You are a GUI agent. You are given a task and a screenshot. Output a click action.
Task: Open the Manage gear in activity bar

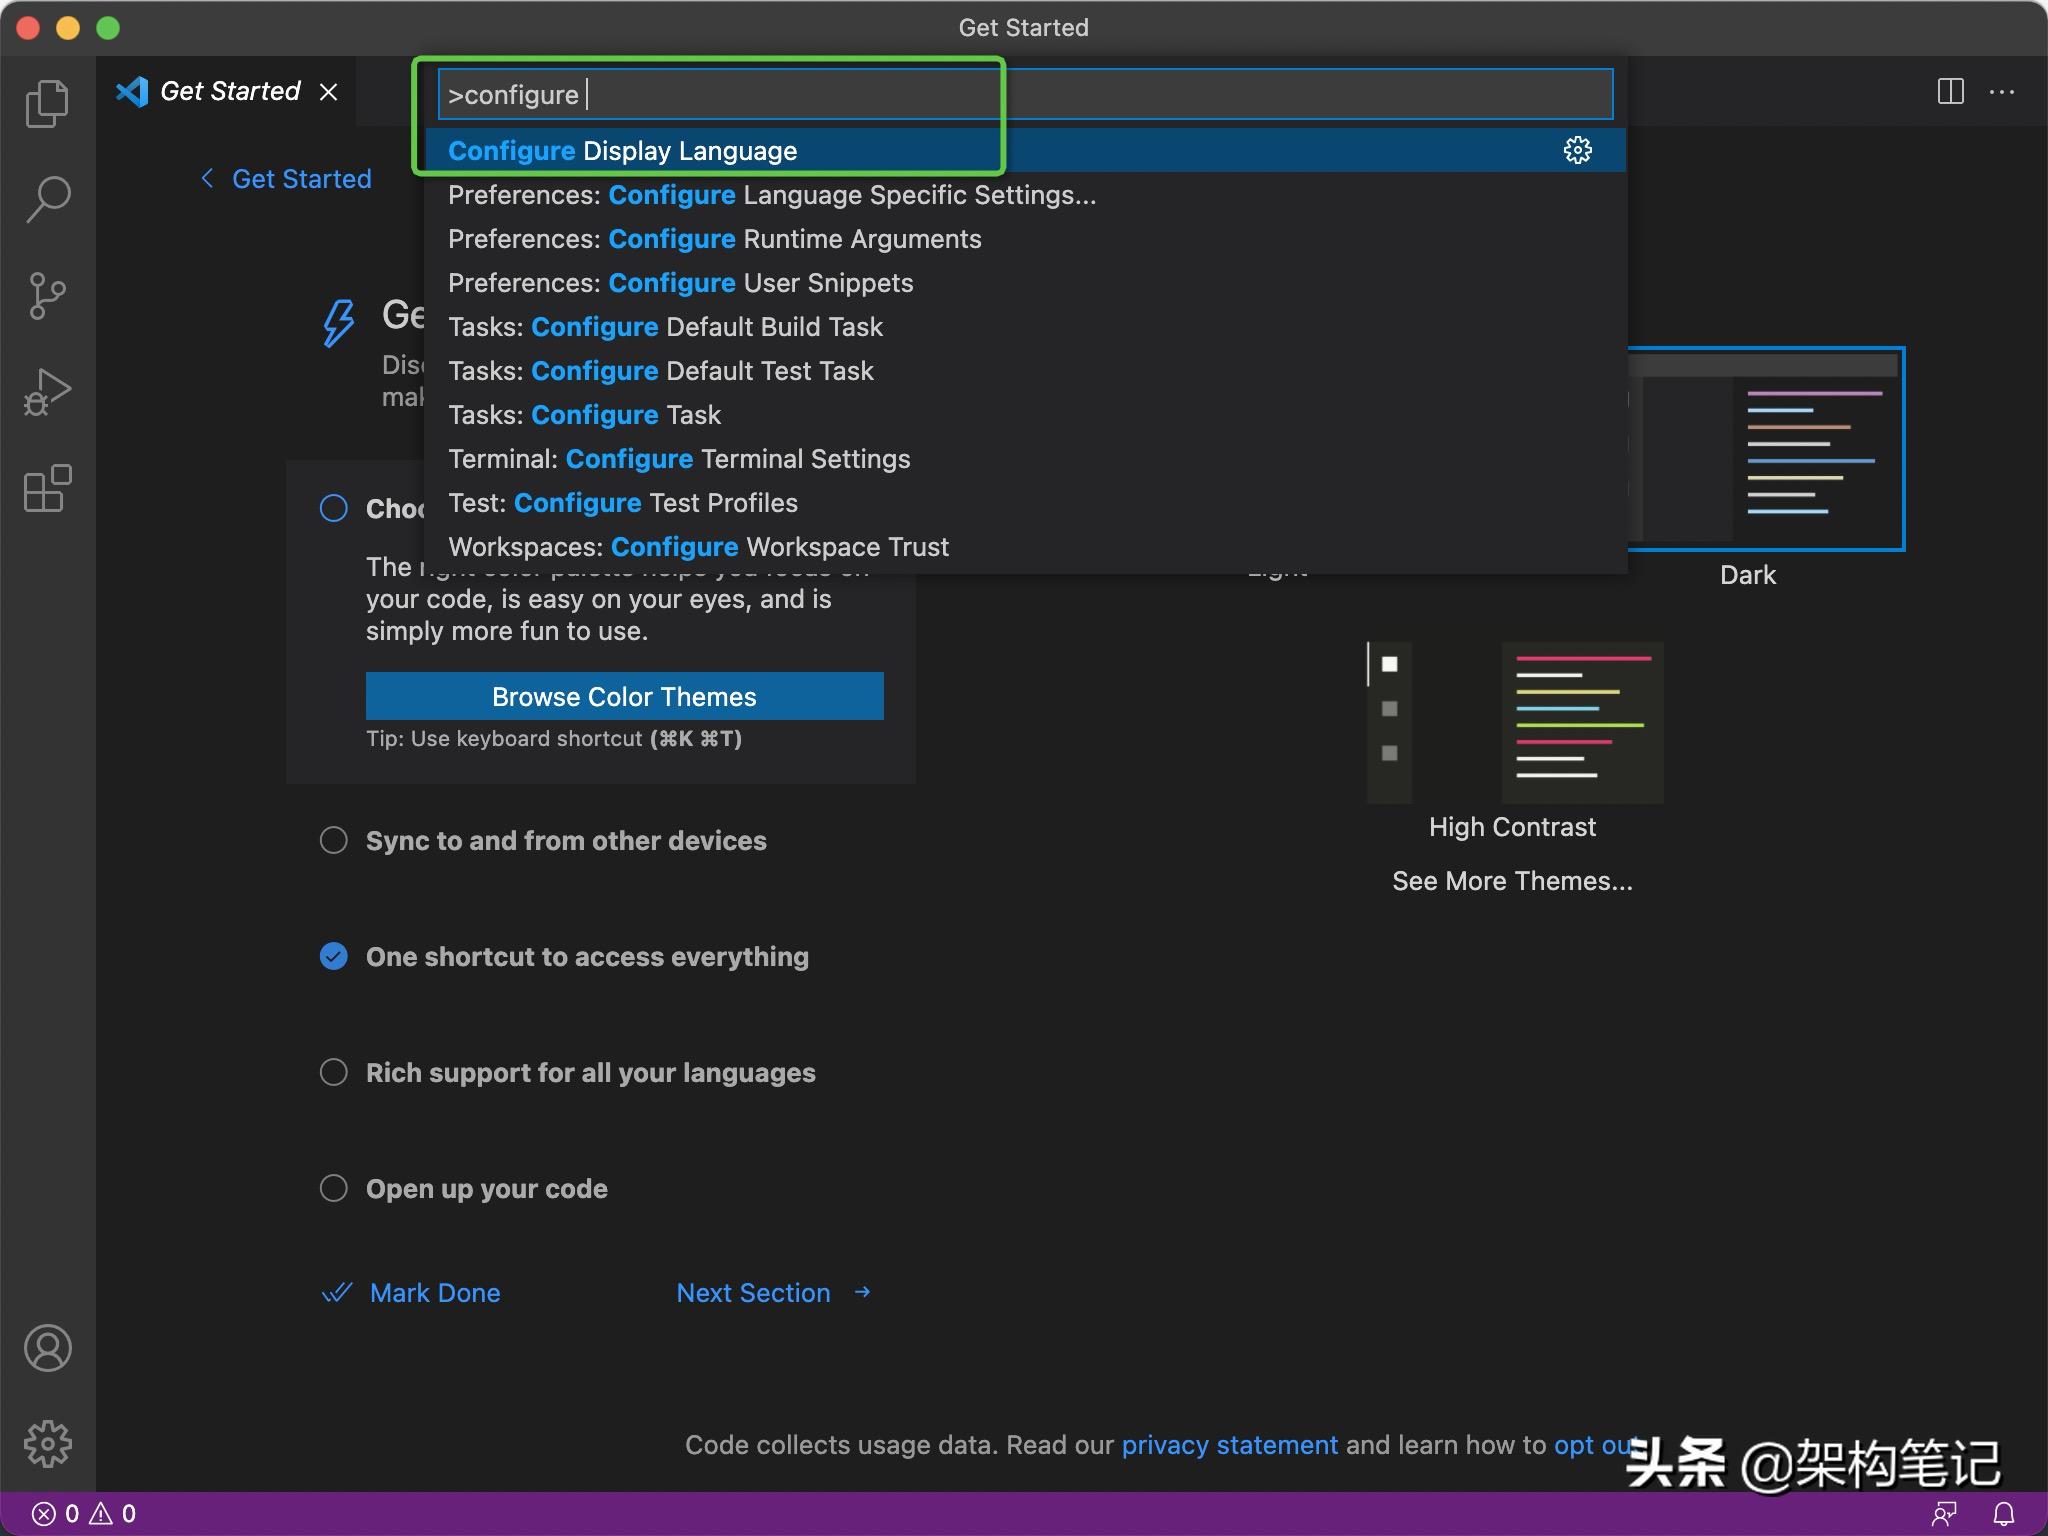point(47,1444)
